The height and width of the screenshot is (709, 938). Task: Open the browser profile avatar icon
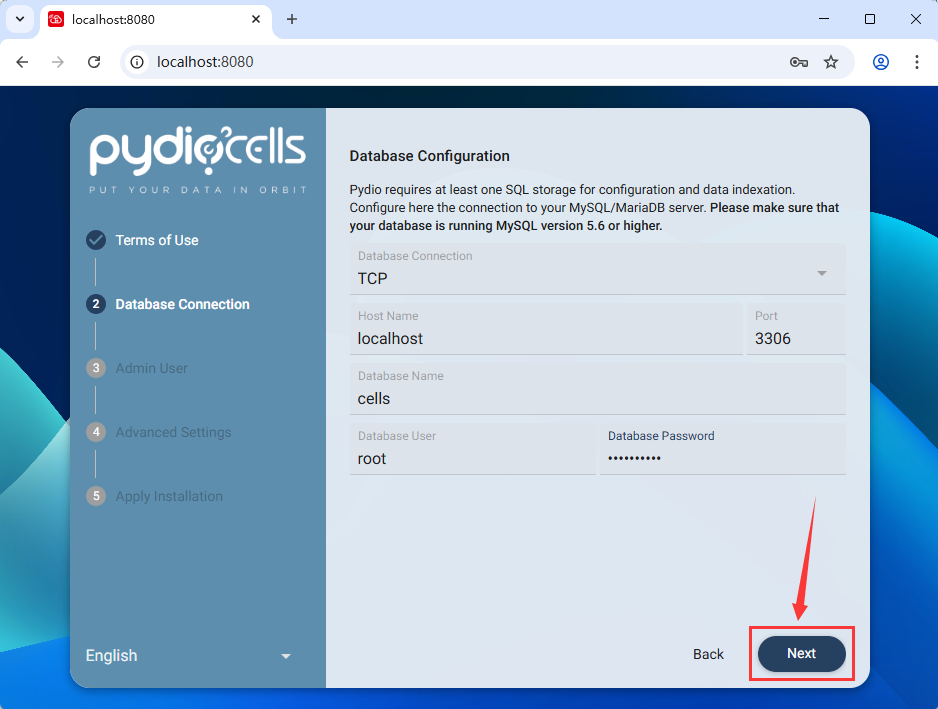(x=881, y=62)
